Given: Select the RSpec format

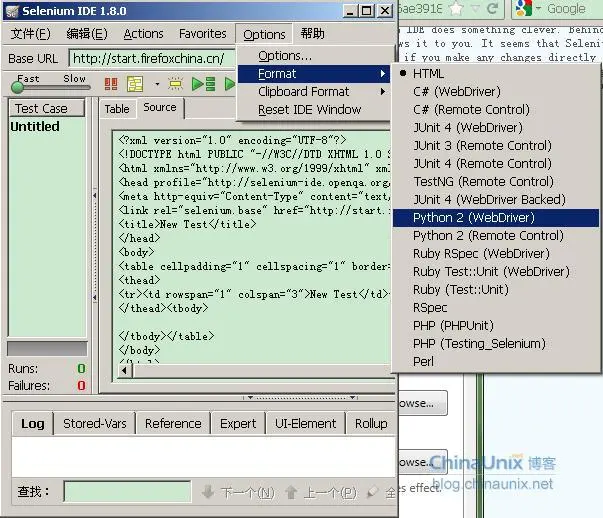Looking at the screenshot, I should pyautogui.click(x=496, y=308).
